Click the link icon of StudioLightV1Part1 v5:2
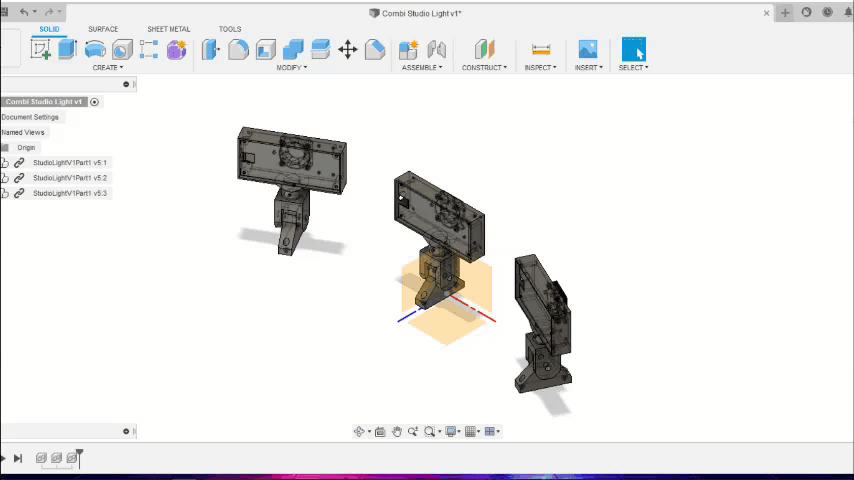The image size is (854, 480). coord(19,178)
